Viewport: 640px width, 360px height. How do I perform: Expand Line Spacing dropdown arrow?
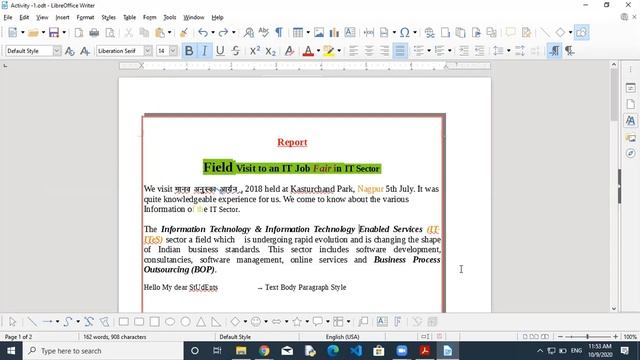(509, 51)
